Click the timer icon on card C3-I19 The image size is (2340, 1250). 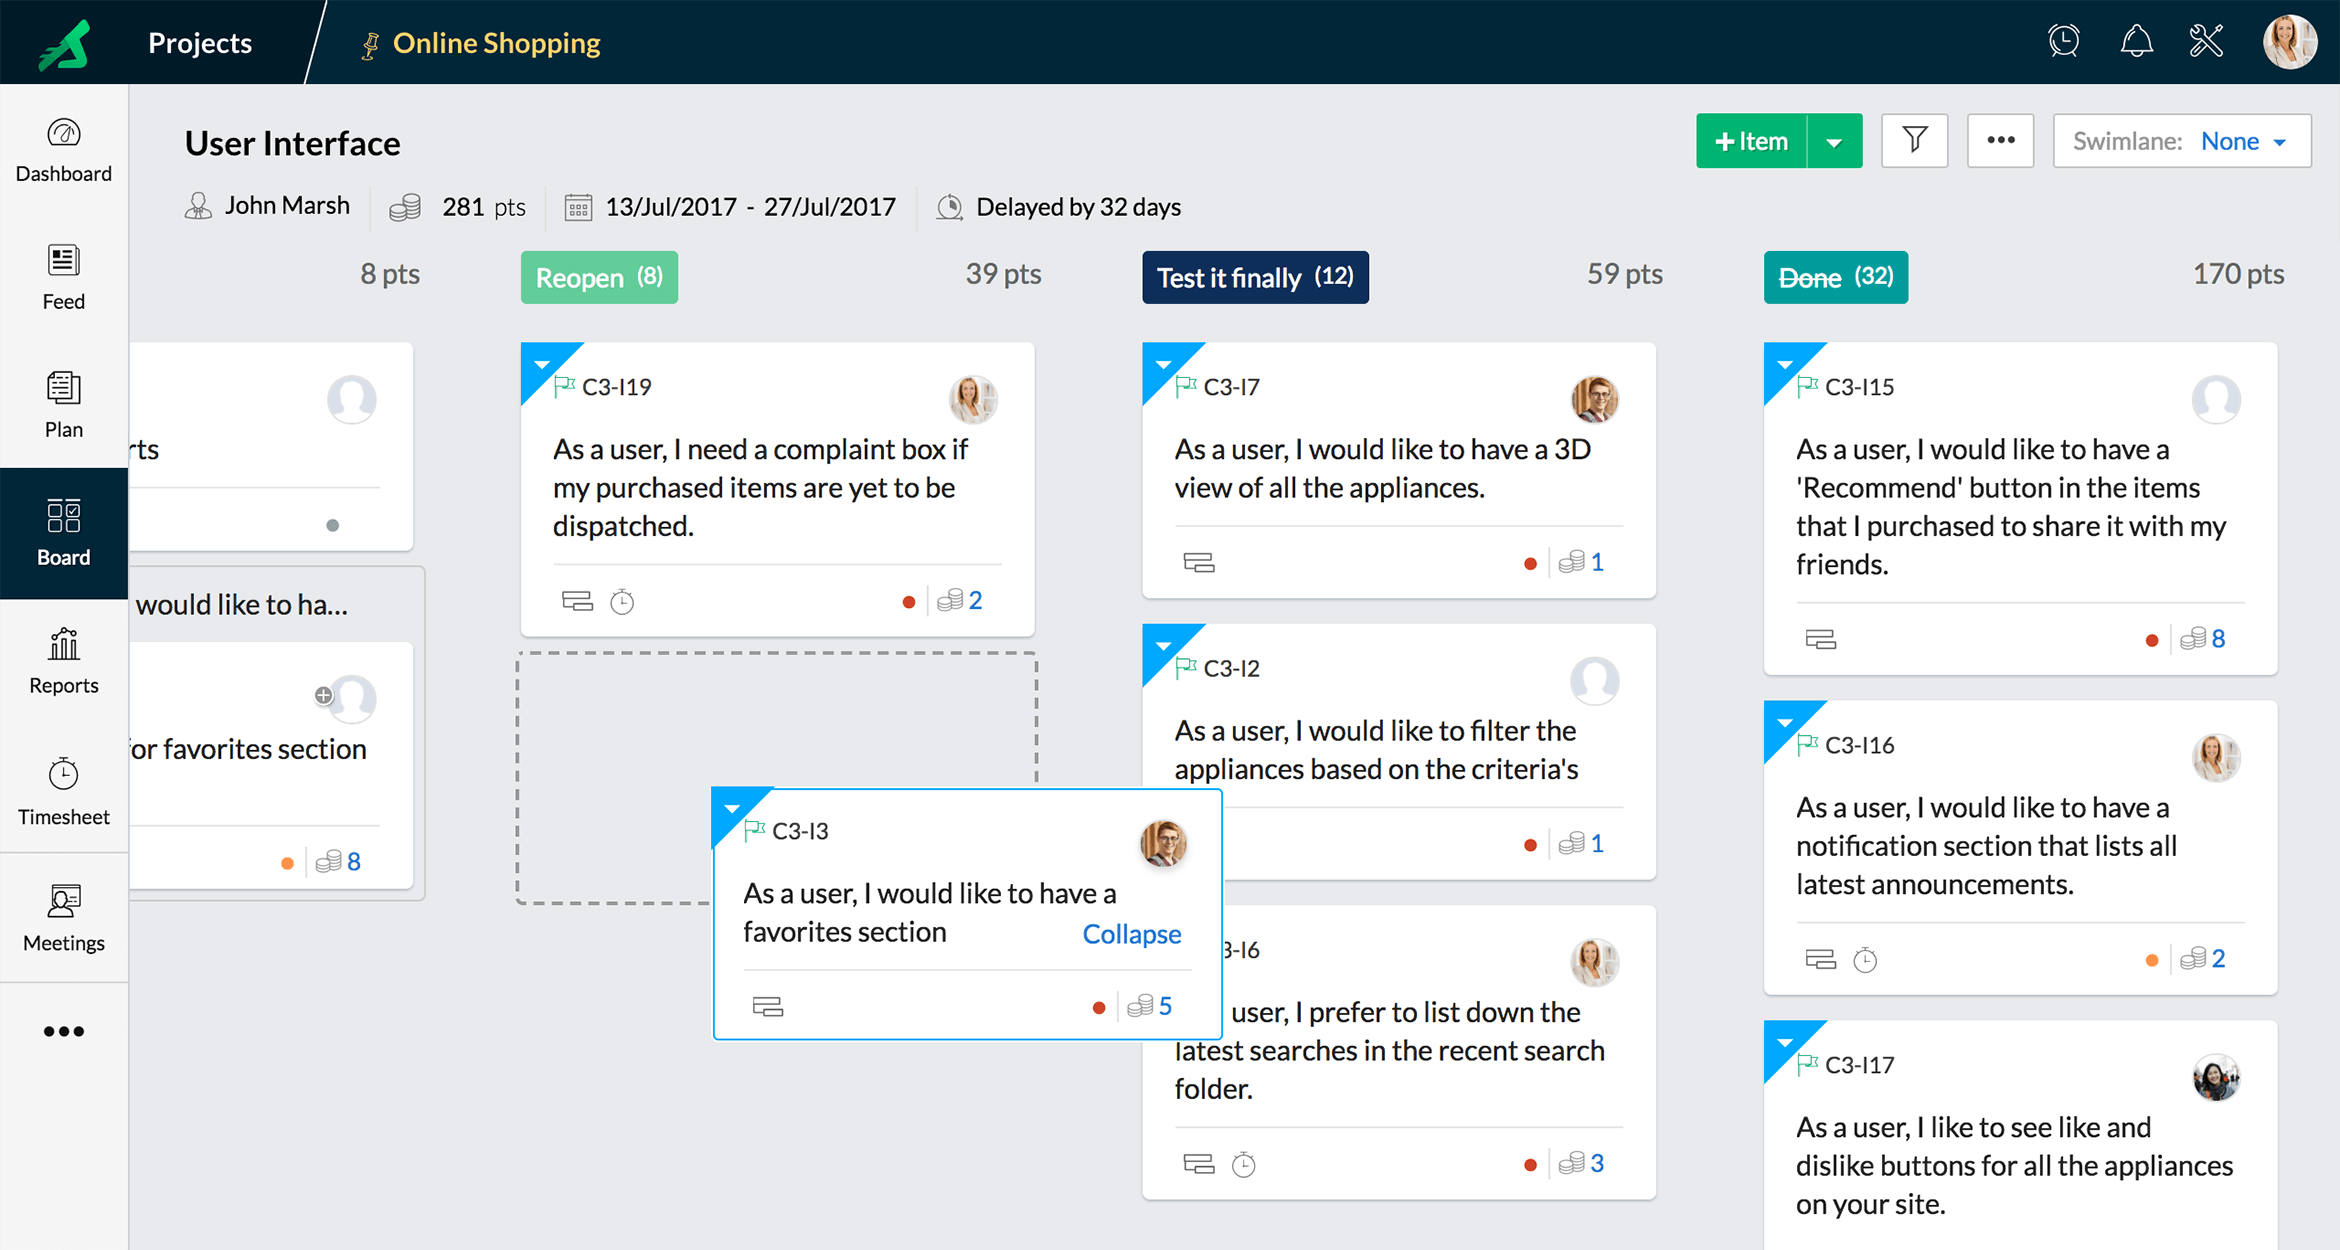pos(622,601)
